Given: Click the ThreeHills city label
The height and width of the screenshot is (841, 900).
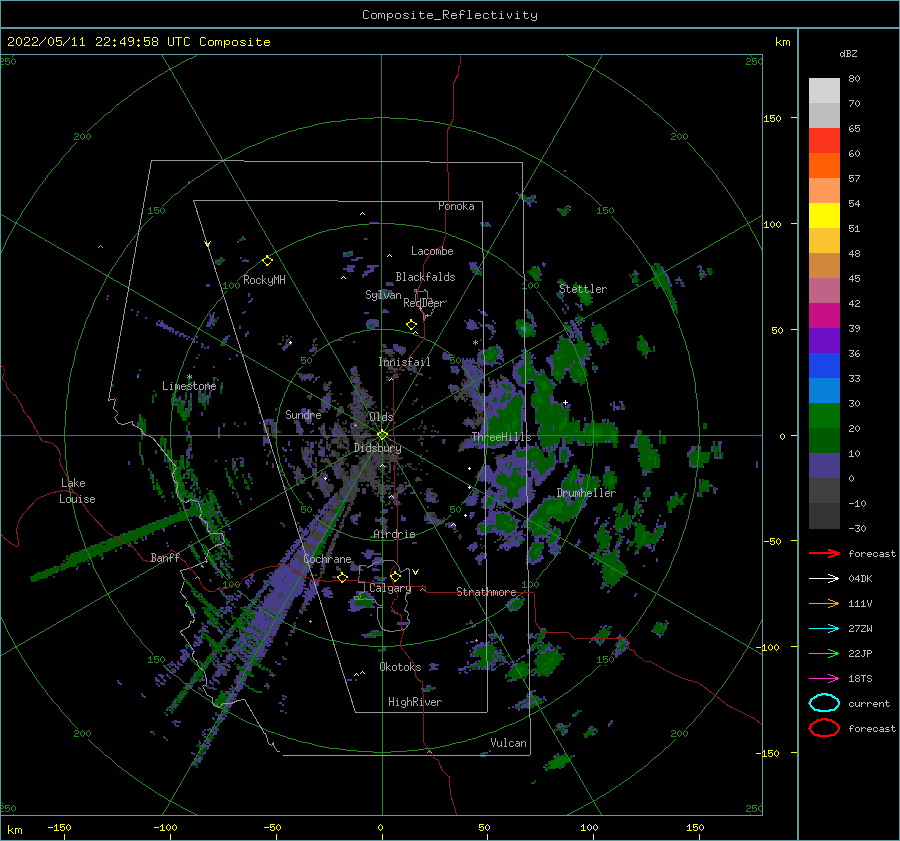Looking at the screenshot, I should [501, 437].
